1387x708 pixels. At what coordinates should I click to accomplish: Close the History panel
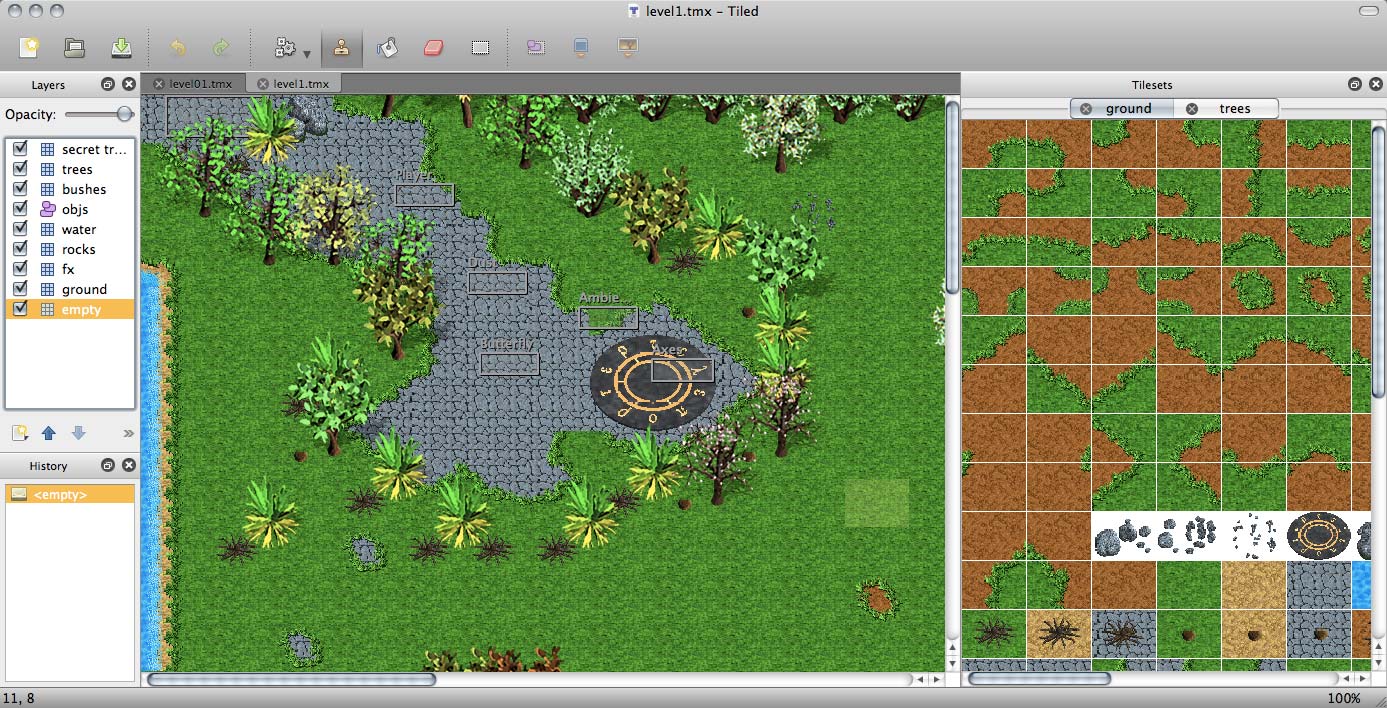pyautogui.click(x=128, y=465)
